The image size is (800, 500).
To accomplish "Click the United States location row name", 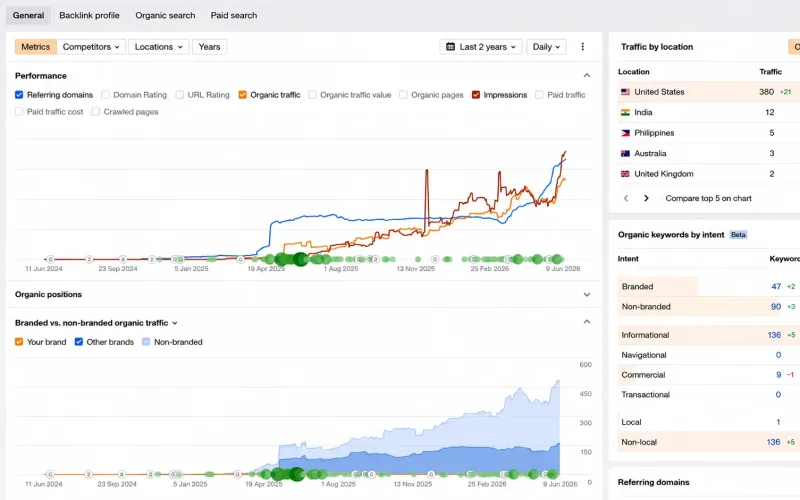I will click(659, 92).
